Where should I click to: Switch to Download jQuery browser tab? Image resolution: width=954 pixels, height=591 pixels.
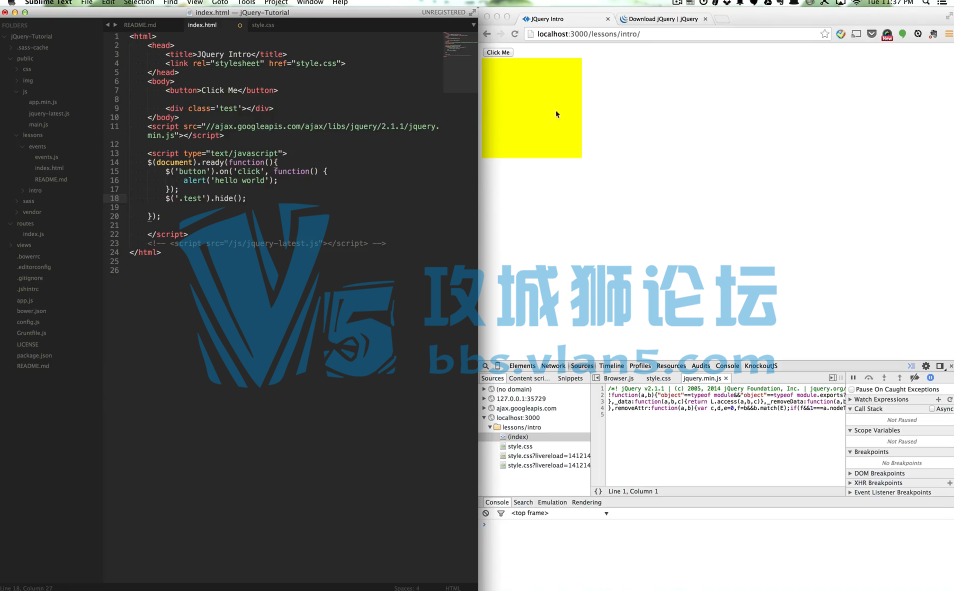tap(663, 19)
